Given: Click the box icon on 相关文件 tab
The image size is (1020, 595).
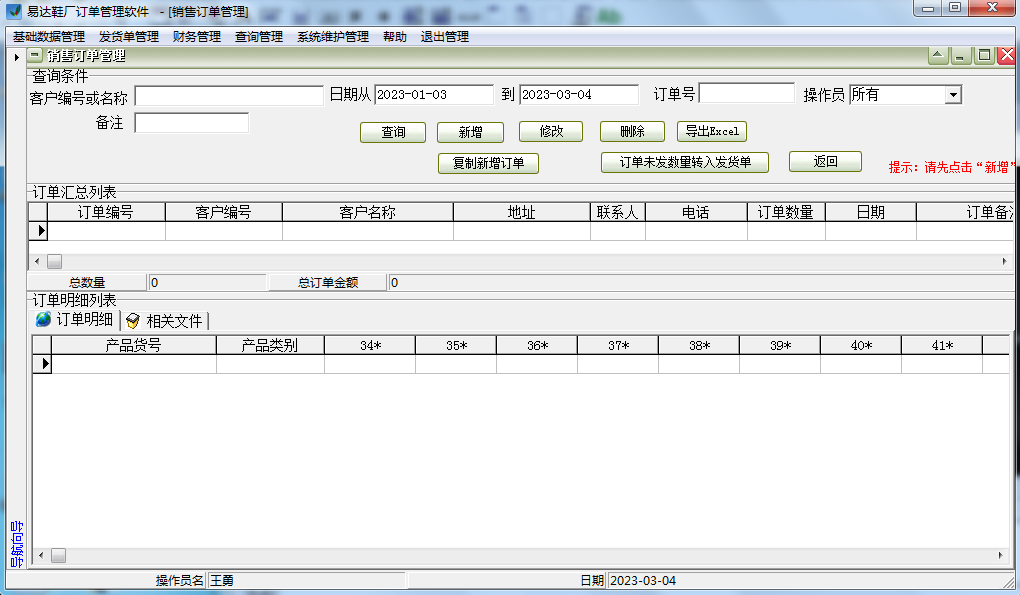Looking at the screenshot, I should pos(133,321).
